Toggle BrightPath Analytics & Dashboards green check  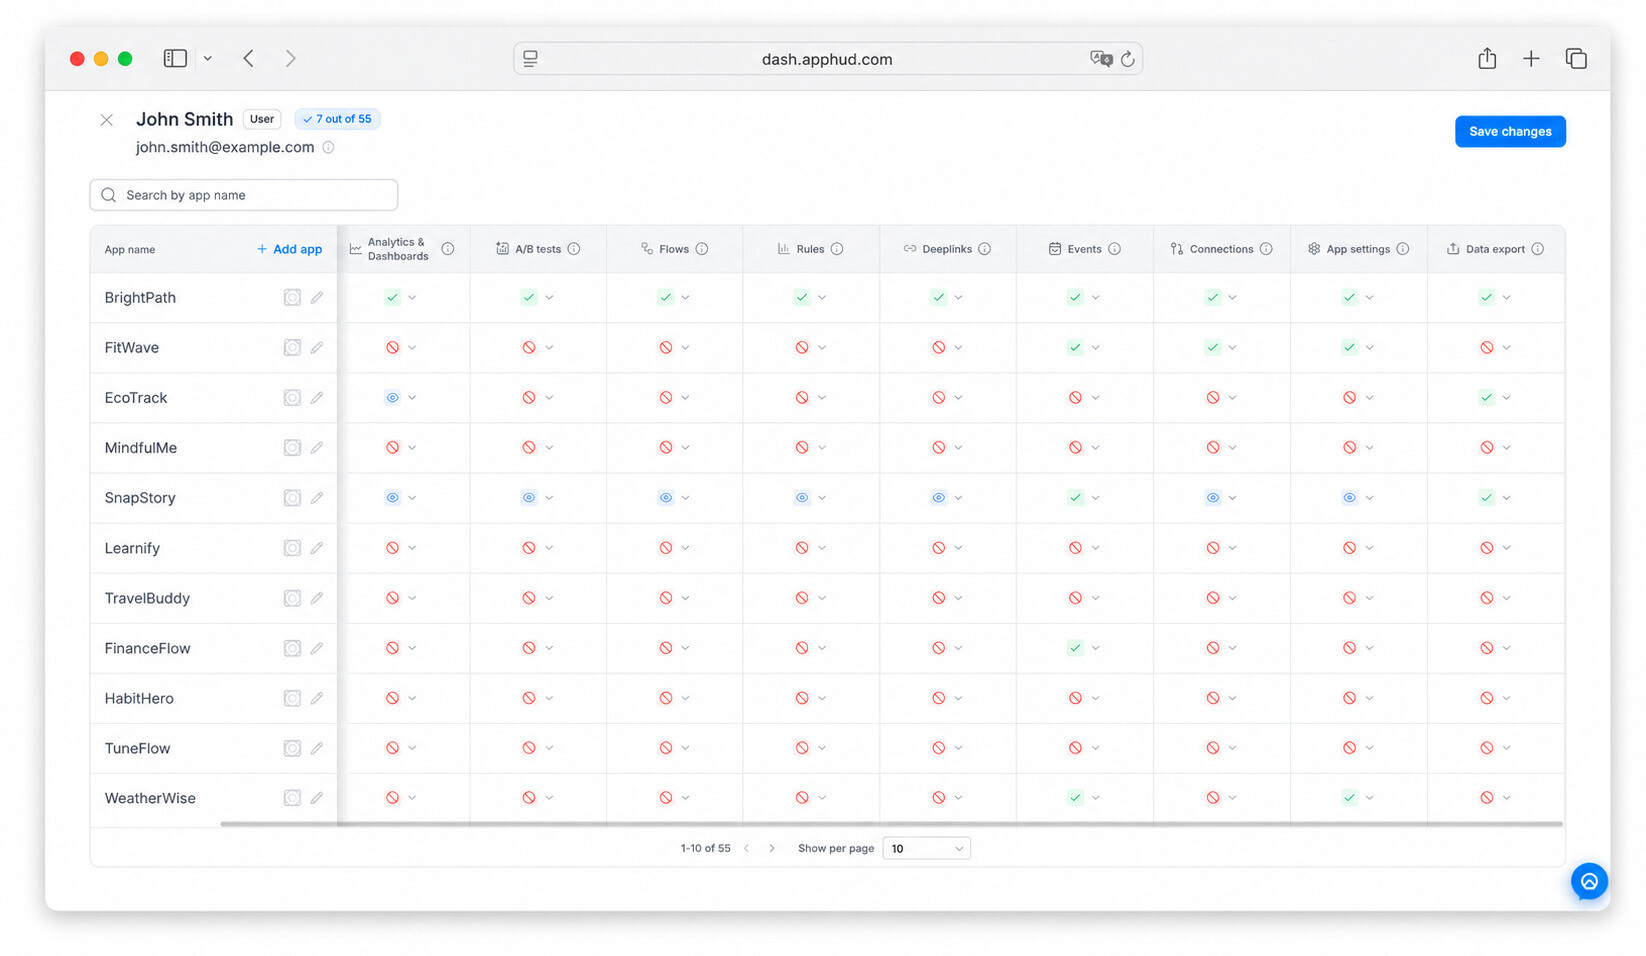tap(392, 297)
